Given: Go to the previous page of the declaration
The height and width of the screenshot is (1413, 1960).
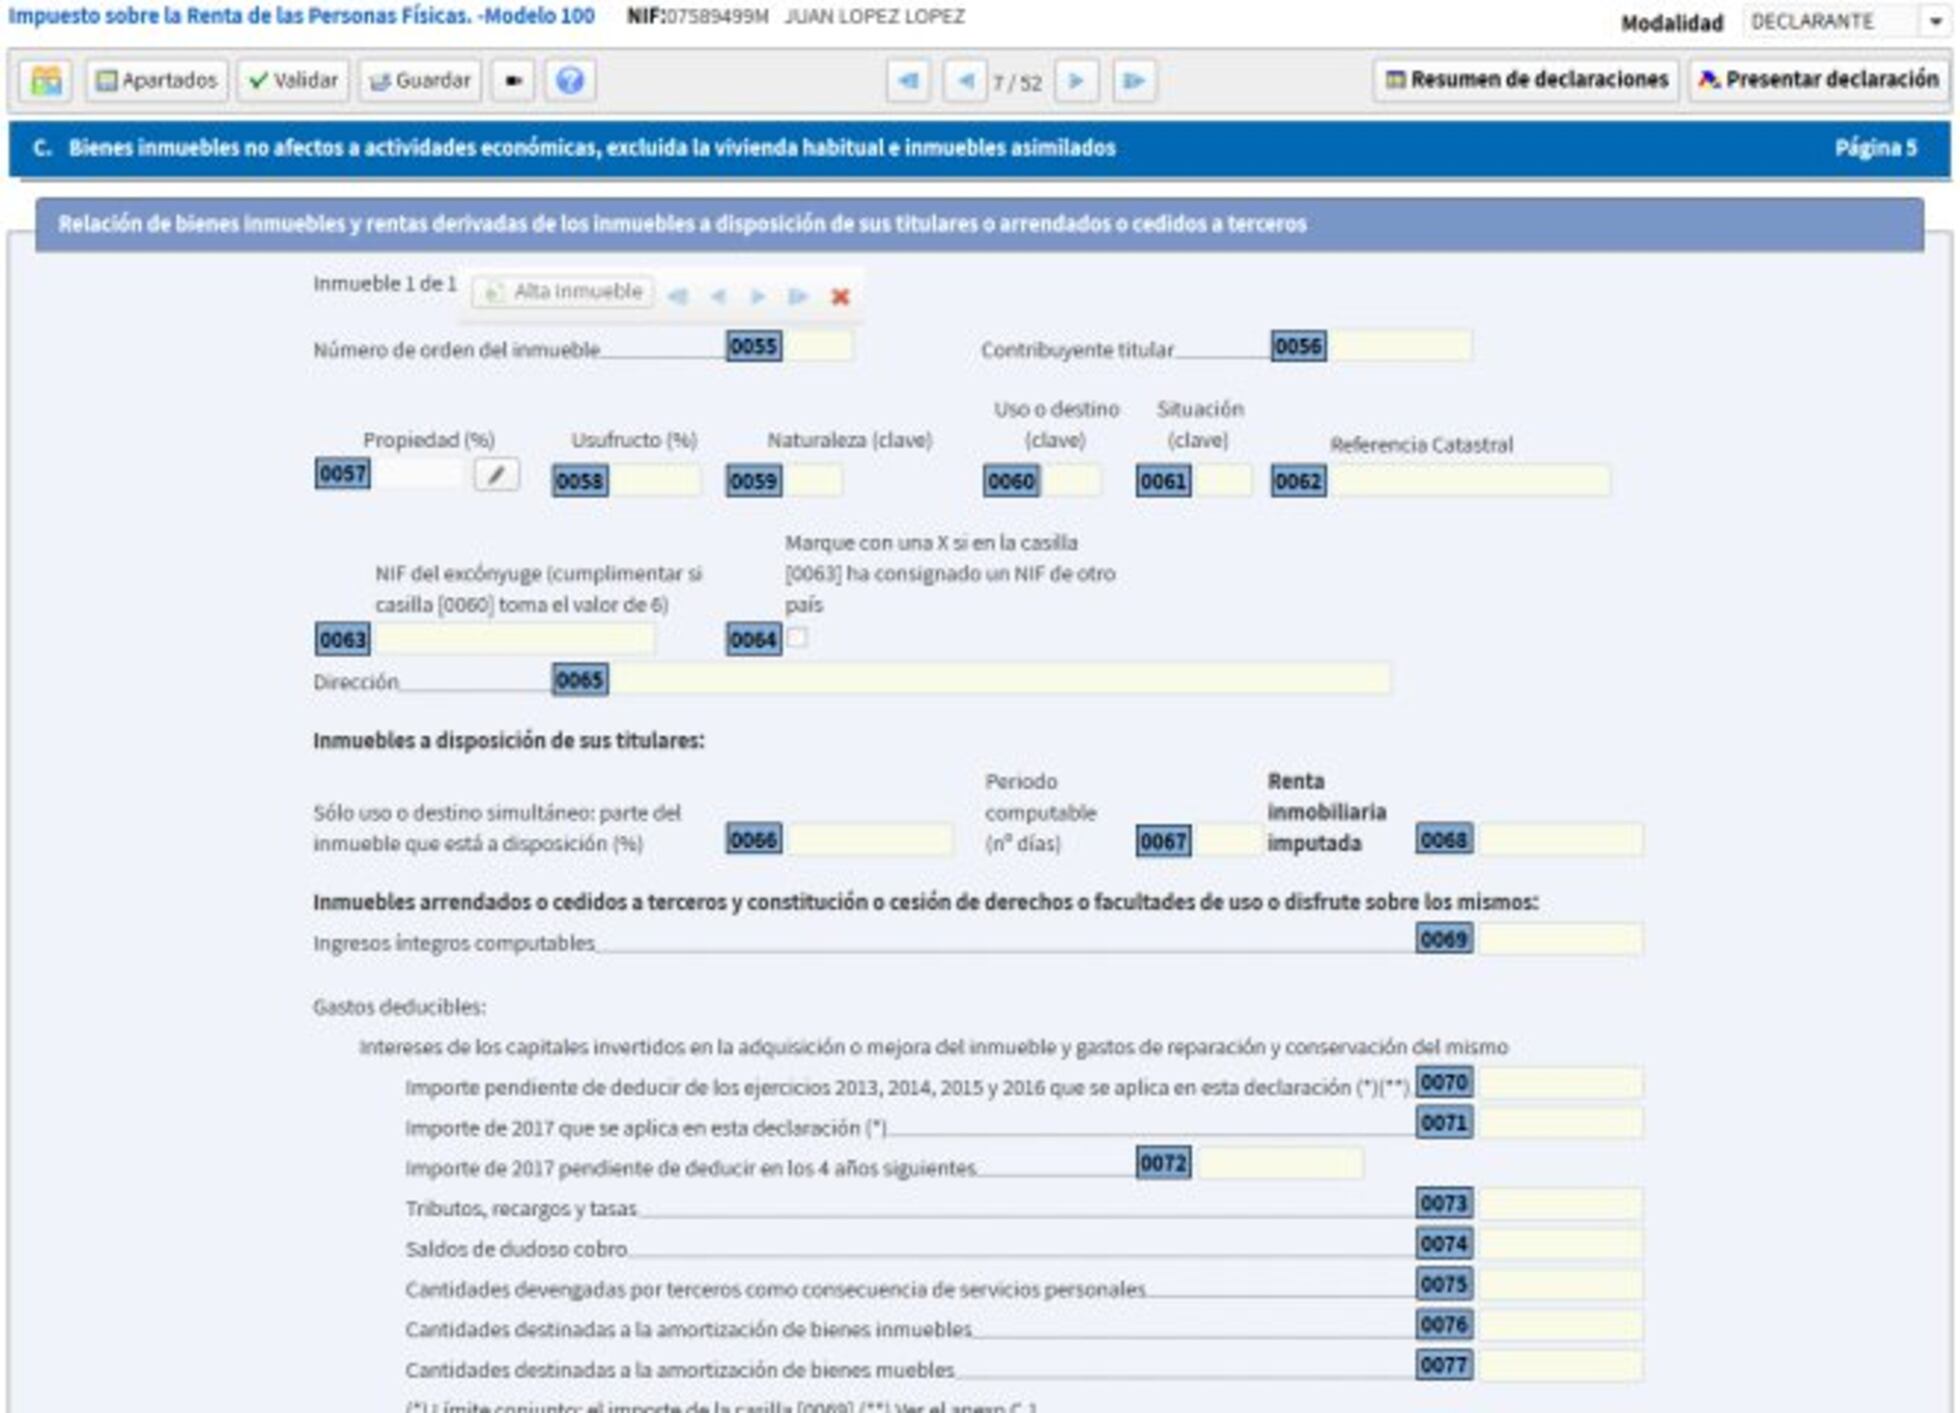Looking at the screenshot, I should pyautogui.click(x=965, y=81).
